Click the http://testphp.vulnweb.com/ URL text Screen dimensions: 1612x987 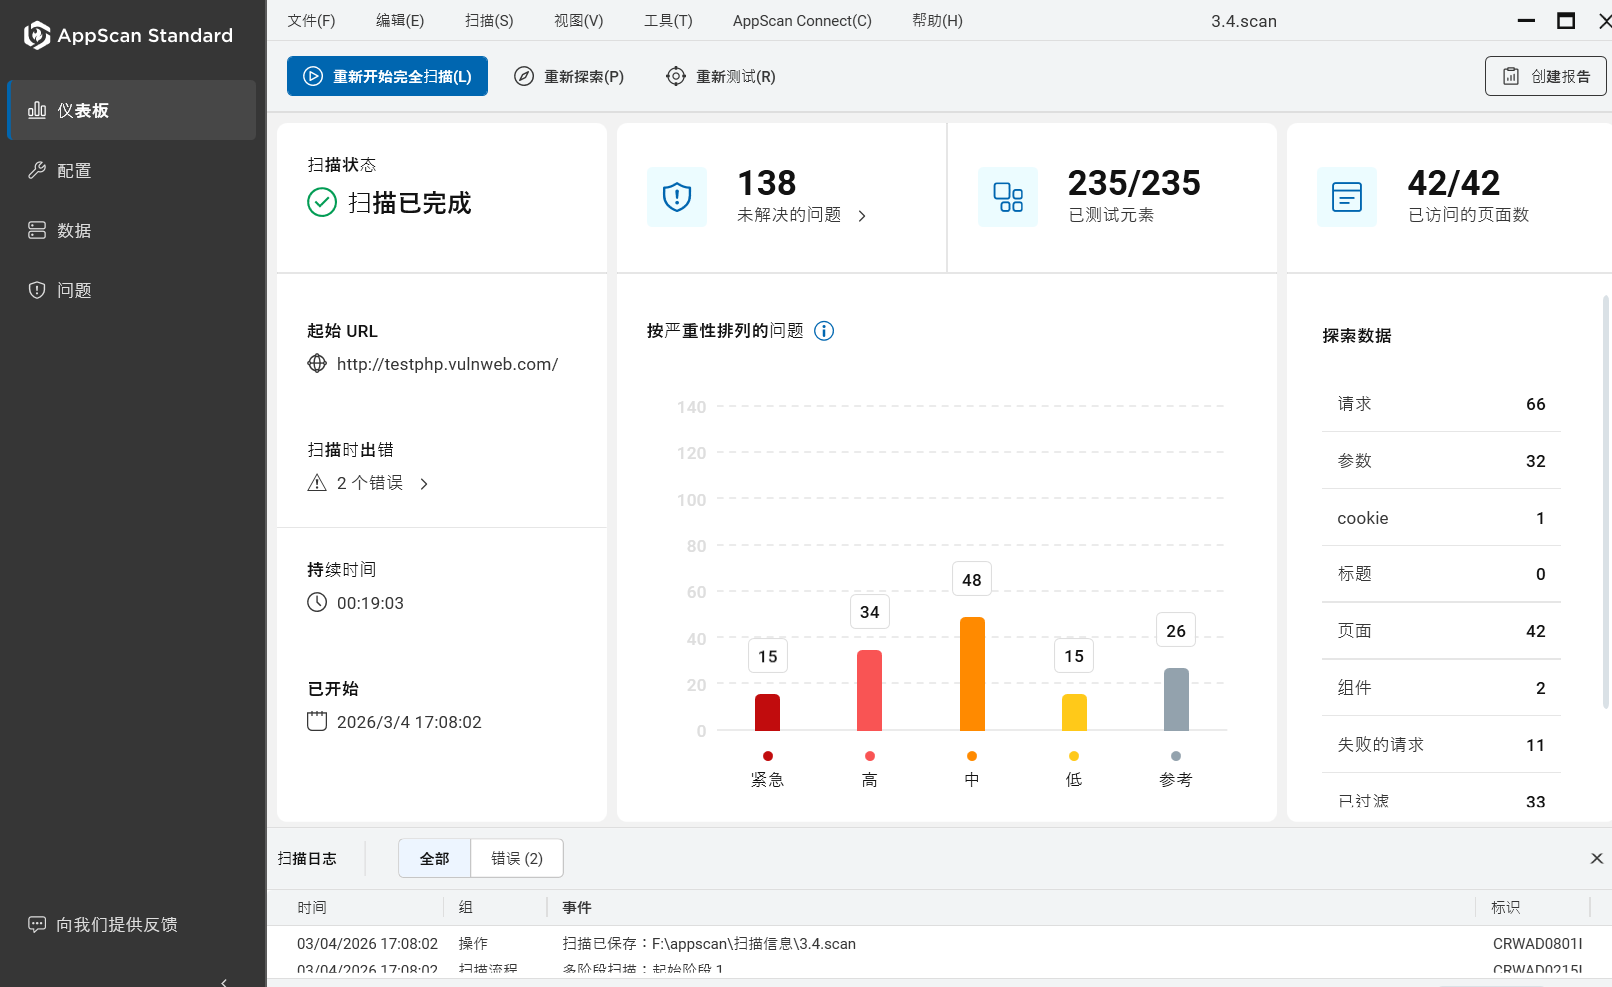(x=447, y=364)
